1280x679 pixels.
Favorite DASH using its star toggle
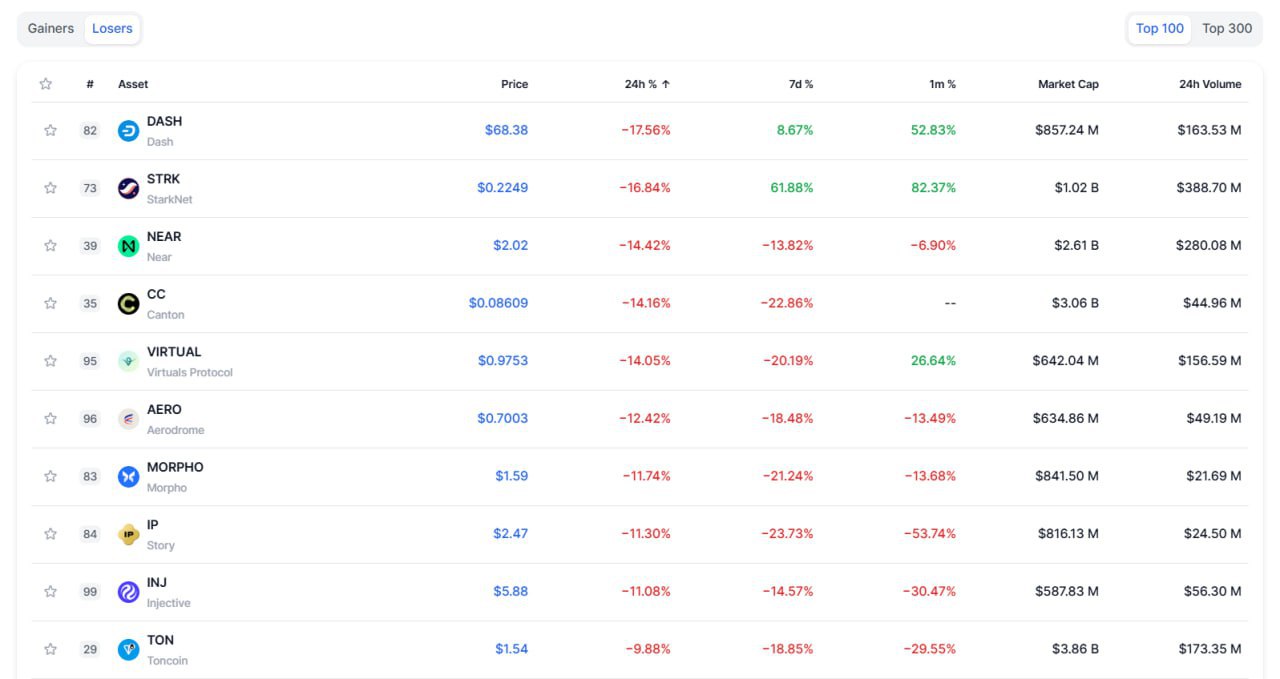(x=50, y=131)
